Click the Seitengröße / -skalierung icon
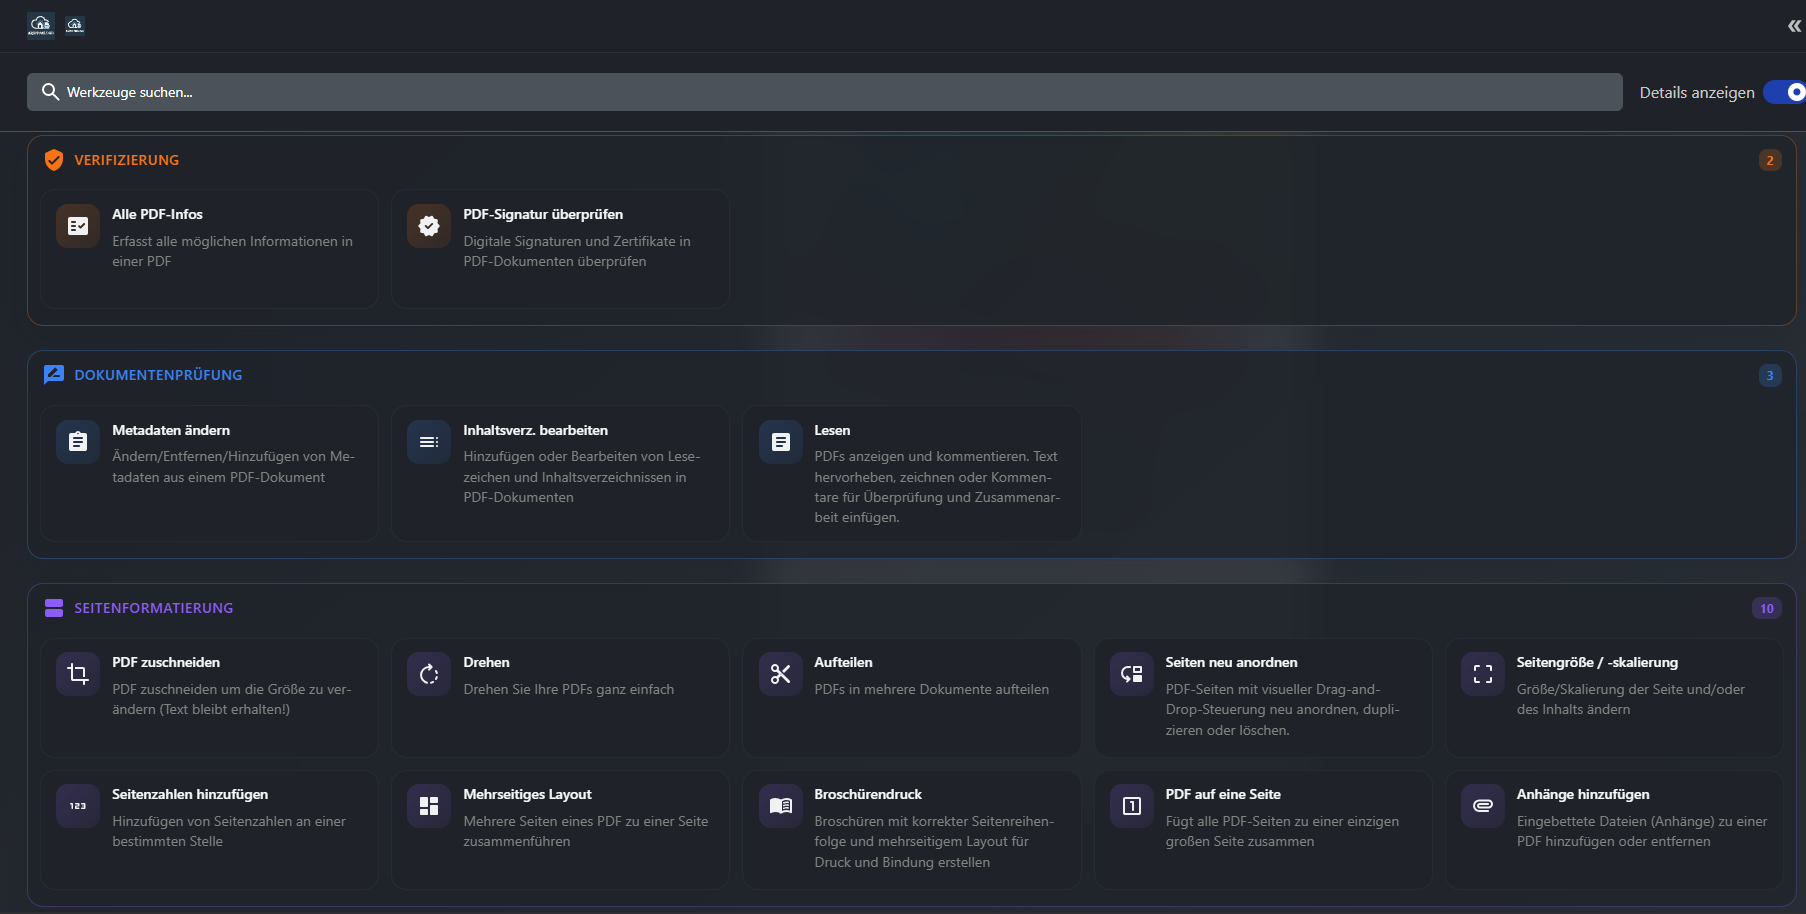 tap(1482, 674)
